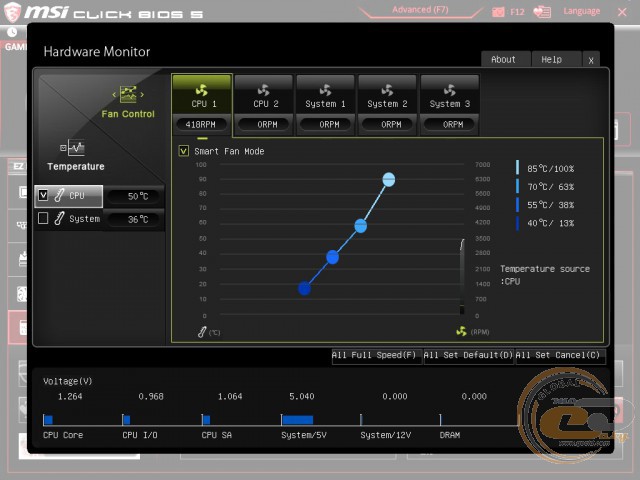The height and width of the screenshot is (480, 640).
Task: Click the clock icon in BIOS background
Action: tap(12, 32)
